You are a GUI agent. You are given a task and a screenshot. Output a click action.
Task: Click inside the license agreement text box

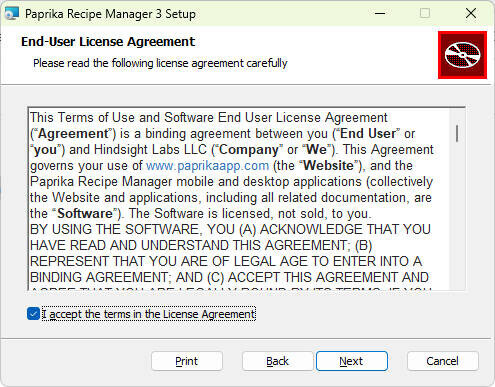[239, 199]
